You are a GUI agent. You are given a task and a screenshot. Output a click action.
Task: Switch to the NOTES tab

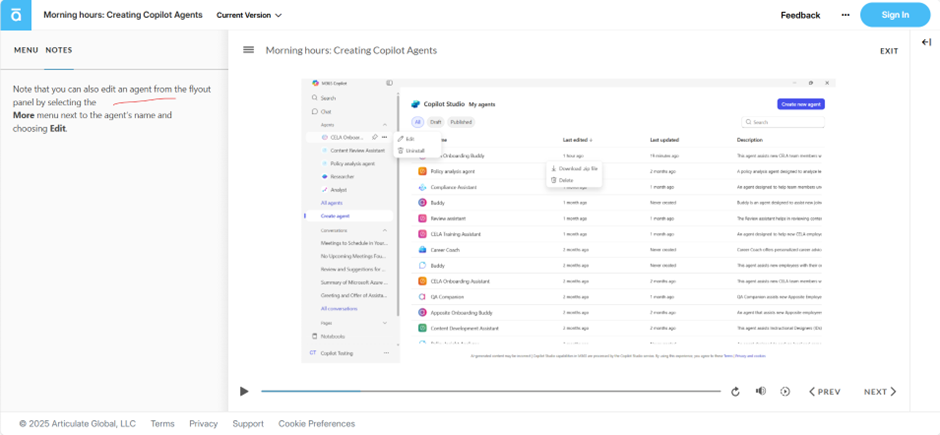(x=59, y=50)
